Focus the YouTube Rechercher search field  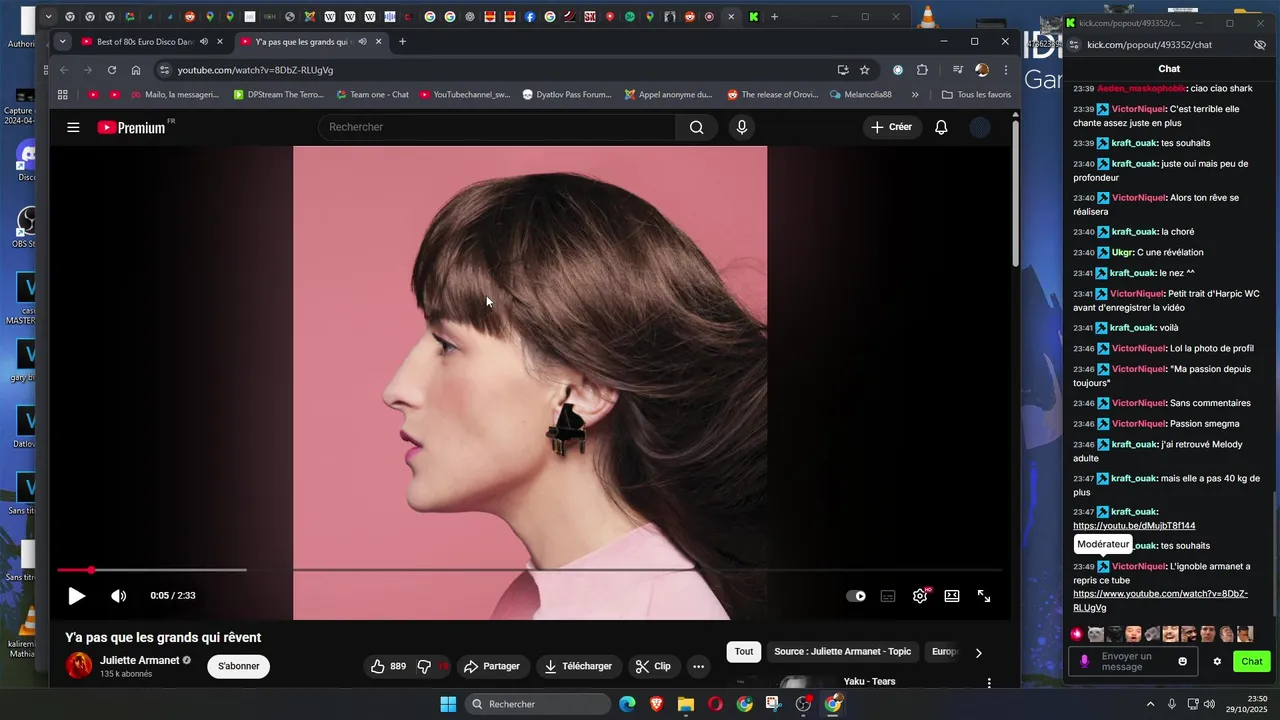coord(497,127)
